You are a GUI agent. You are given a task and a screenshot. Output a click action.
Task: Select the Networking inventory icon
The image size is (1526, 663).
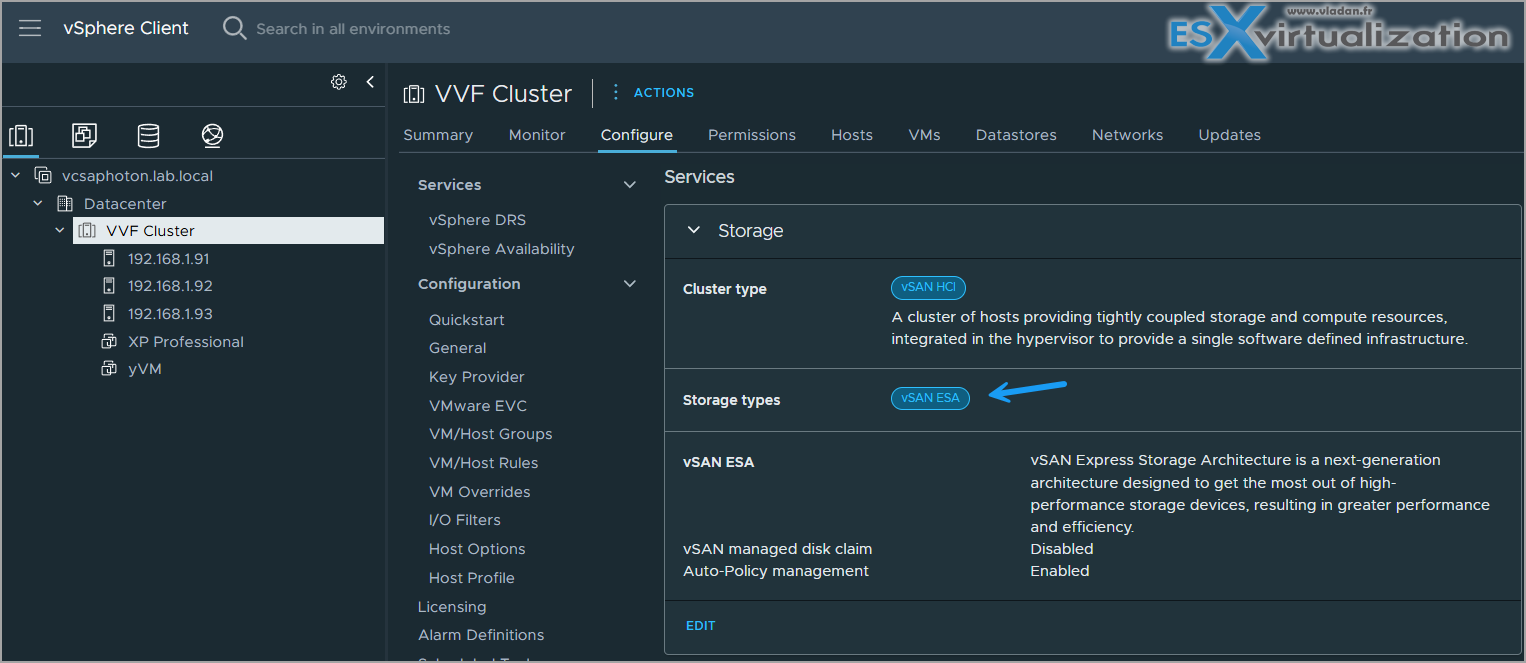(x=211, y=136)
